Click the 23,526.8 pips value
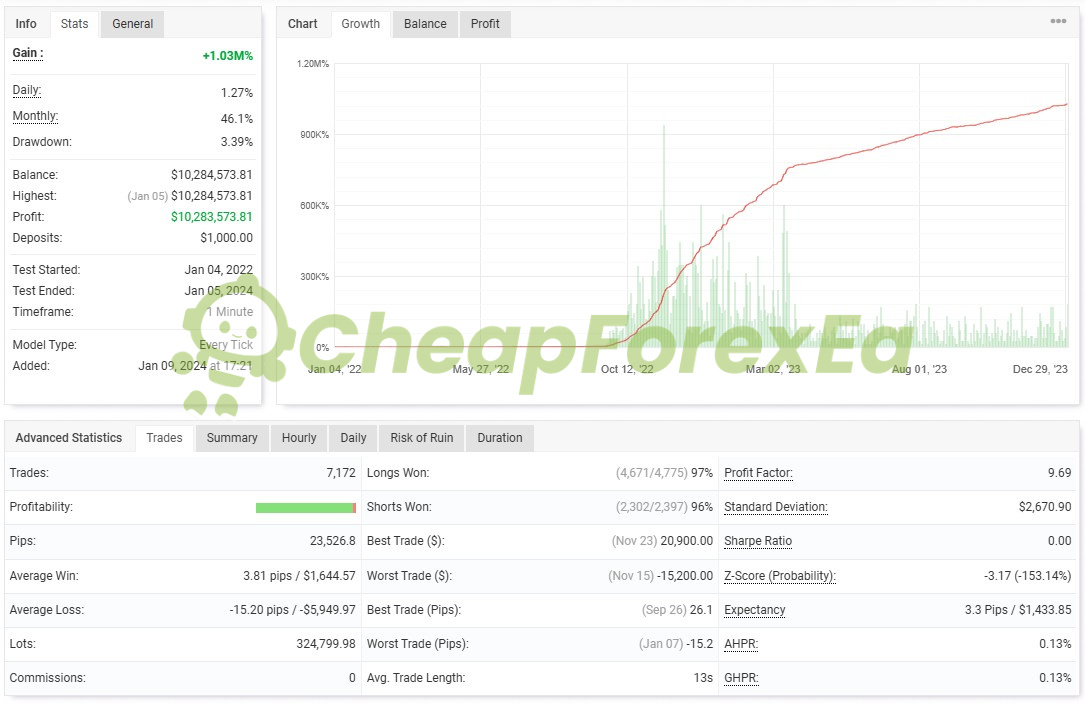The image size is (1085, 705). [x=333, y=541]
